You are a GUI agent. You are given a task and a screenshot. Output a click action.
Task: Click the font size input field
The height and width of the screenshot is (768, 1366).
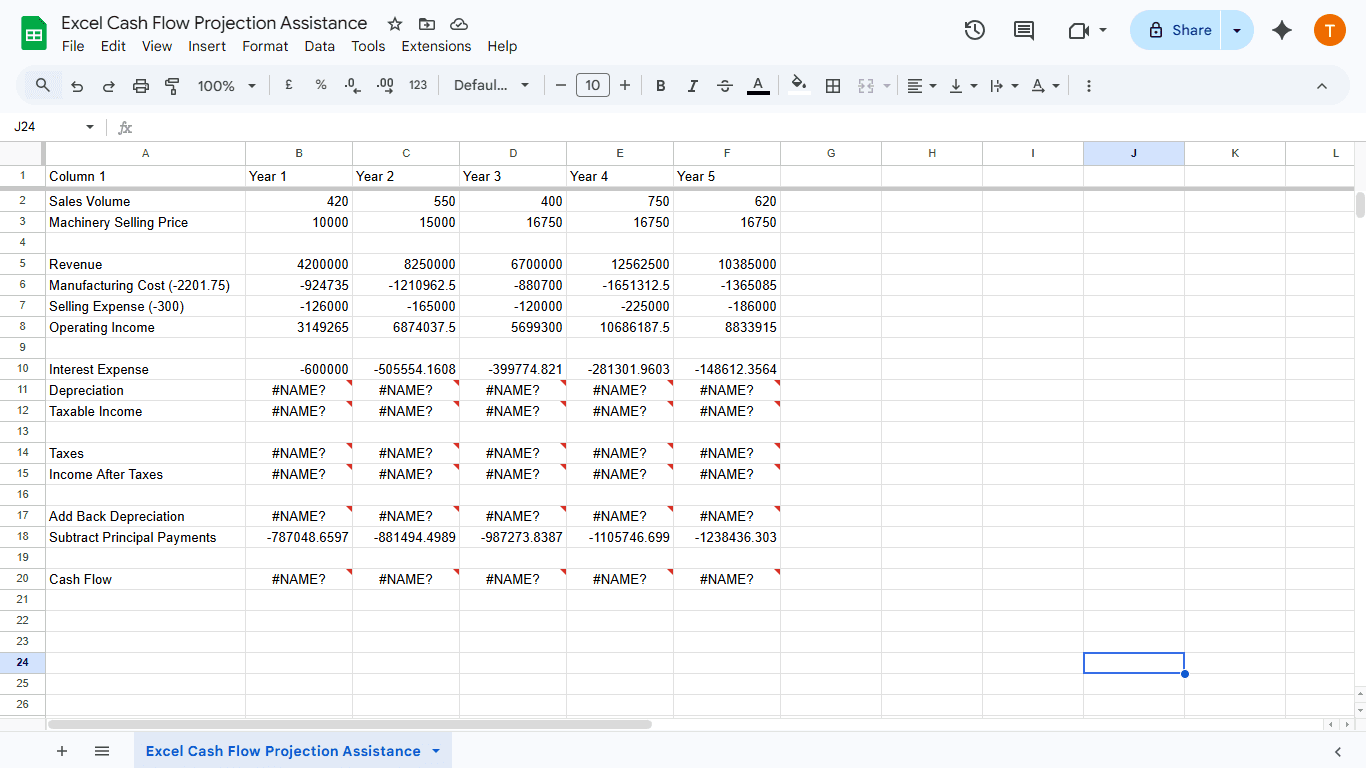pos(593,86)
